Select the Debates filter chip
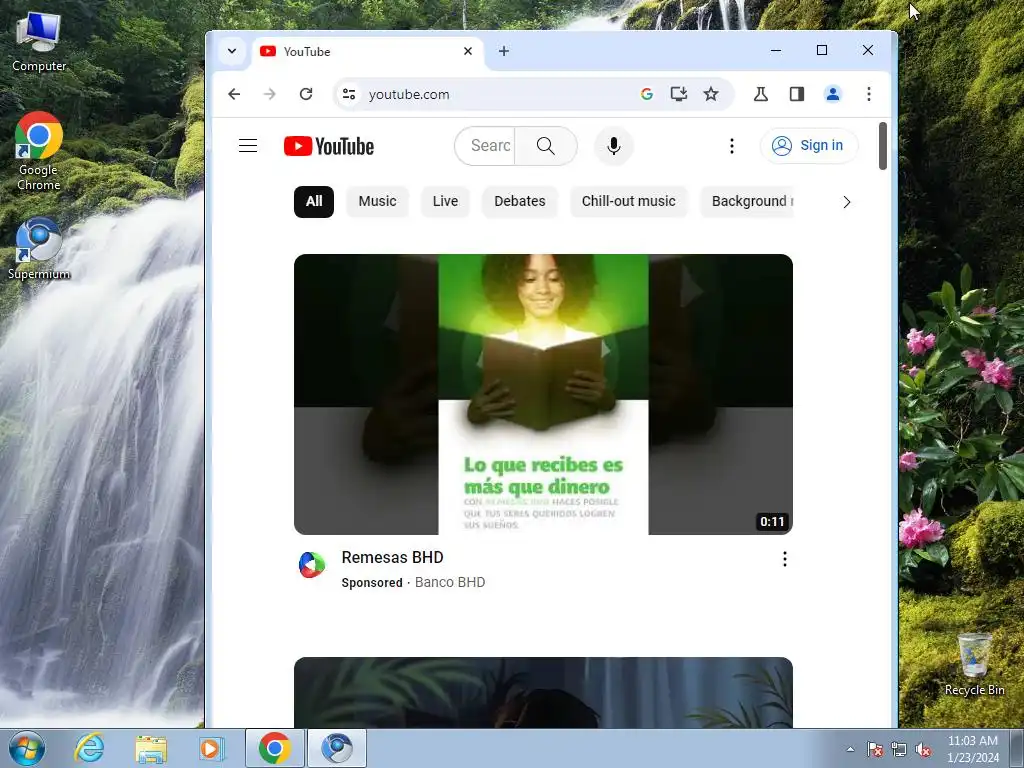1024x768 pixels. (x=519, y=201)
